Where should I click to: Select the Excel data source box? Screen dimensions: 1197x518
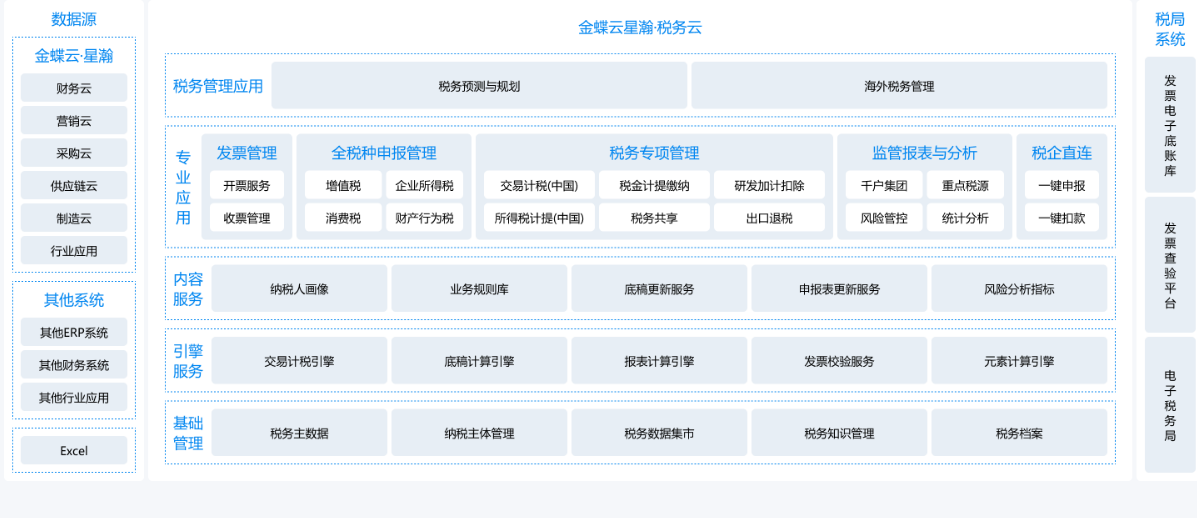coord(74,451)
